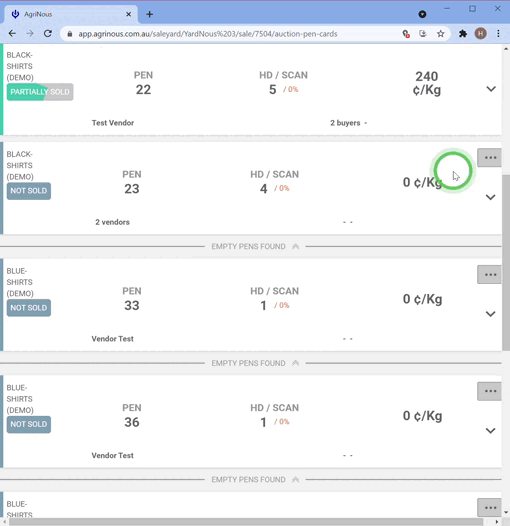This screenshot has height=526, width=510.
Task: Click the vertical scrollbar thumb
Action: [x=506, y=262]
